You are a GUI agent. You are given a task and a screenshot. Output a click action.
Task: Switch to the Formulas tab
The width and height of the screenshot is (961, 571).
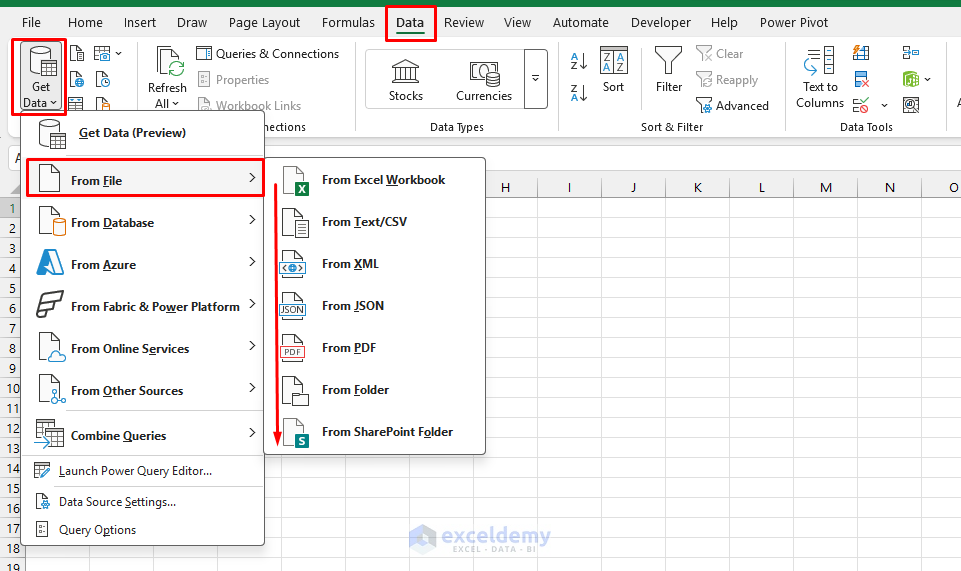tap(348, 23)
